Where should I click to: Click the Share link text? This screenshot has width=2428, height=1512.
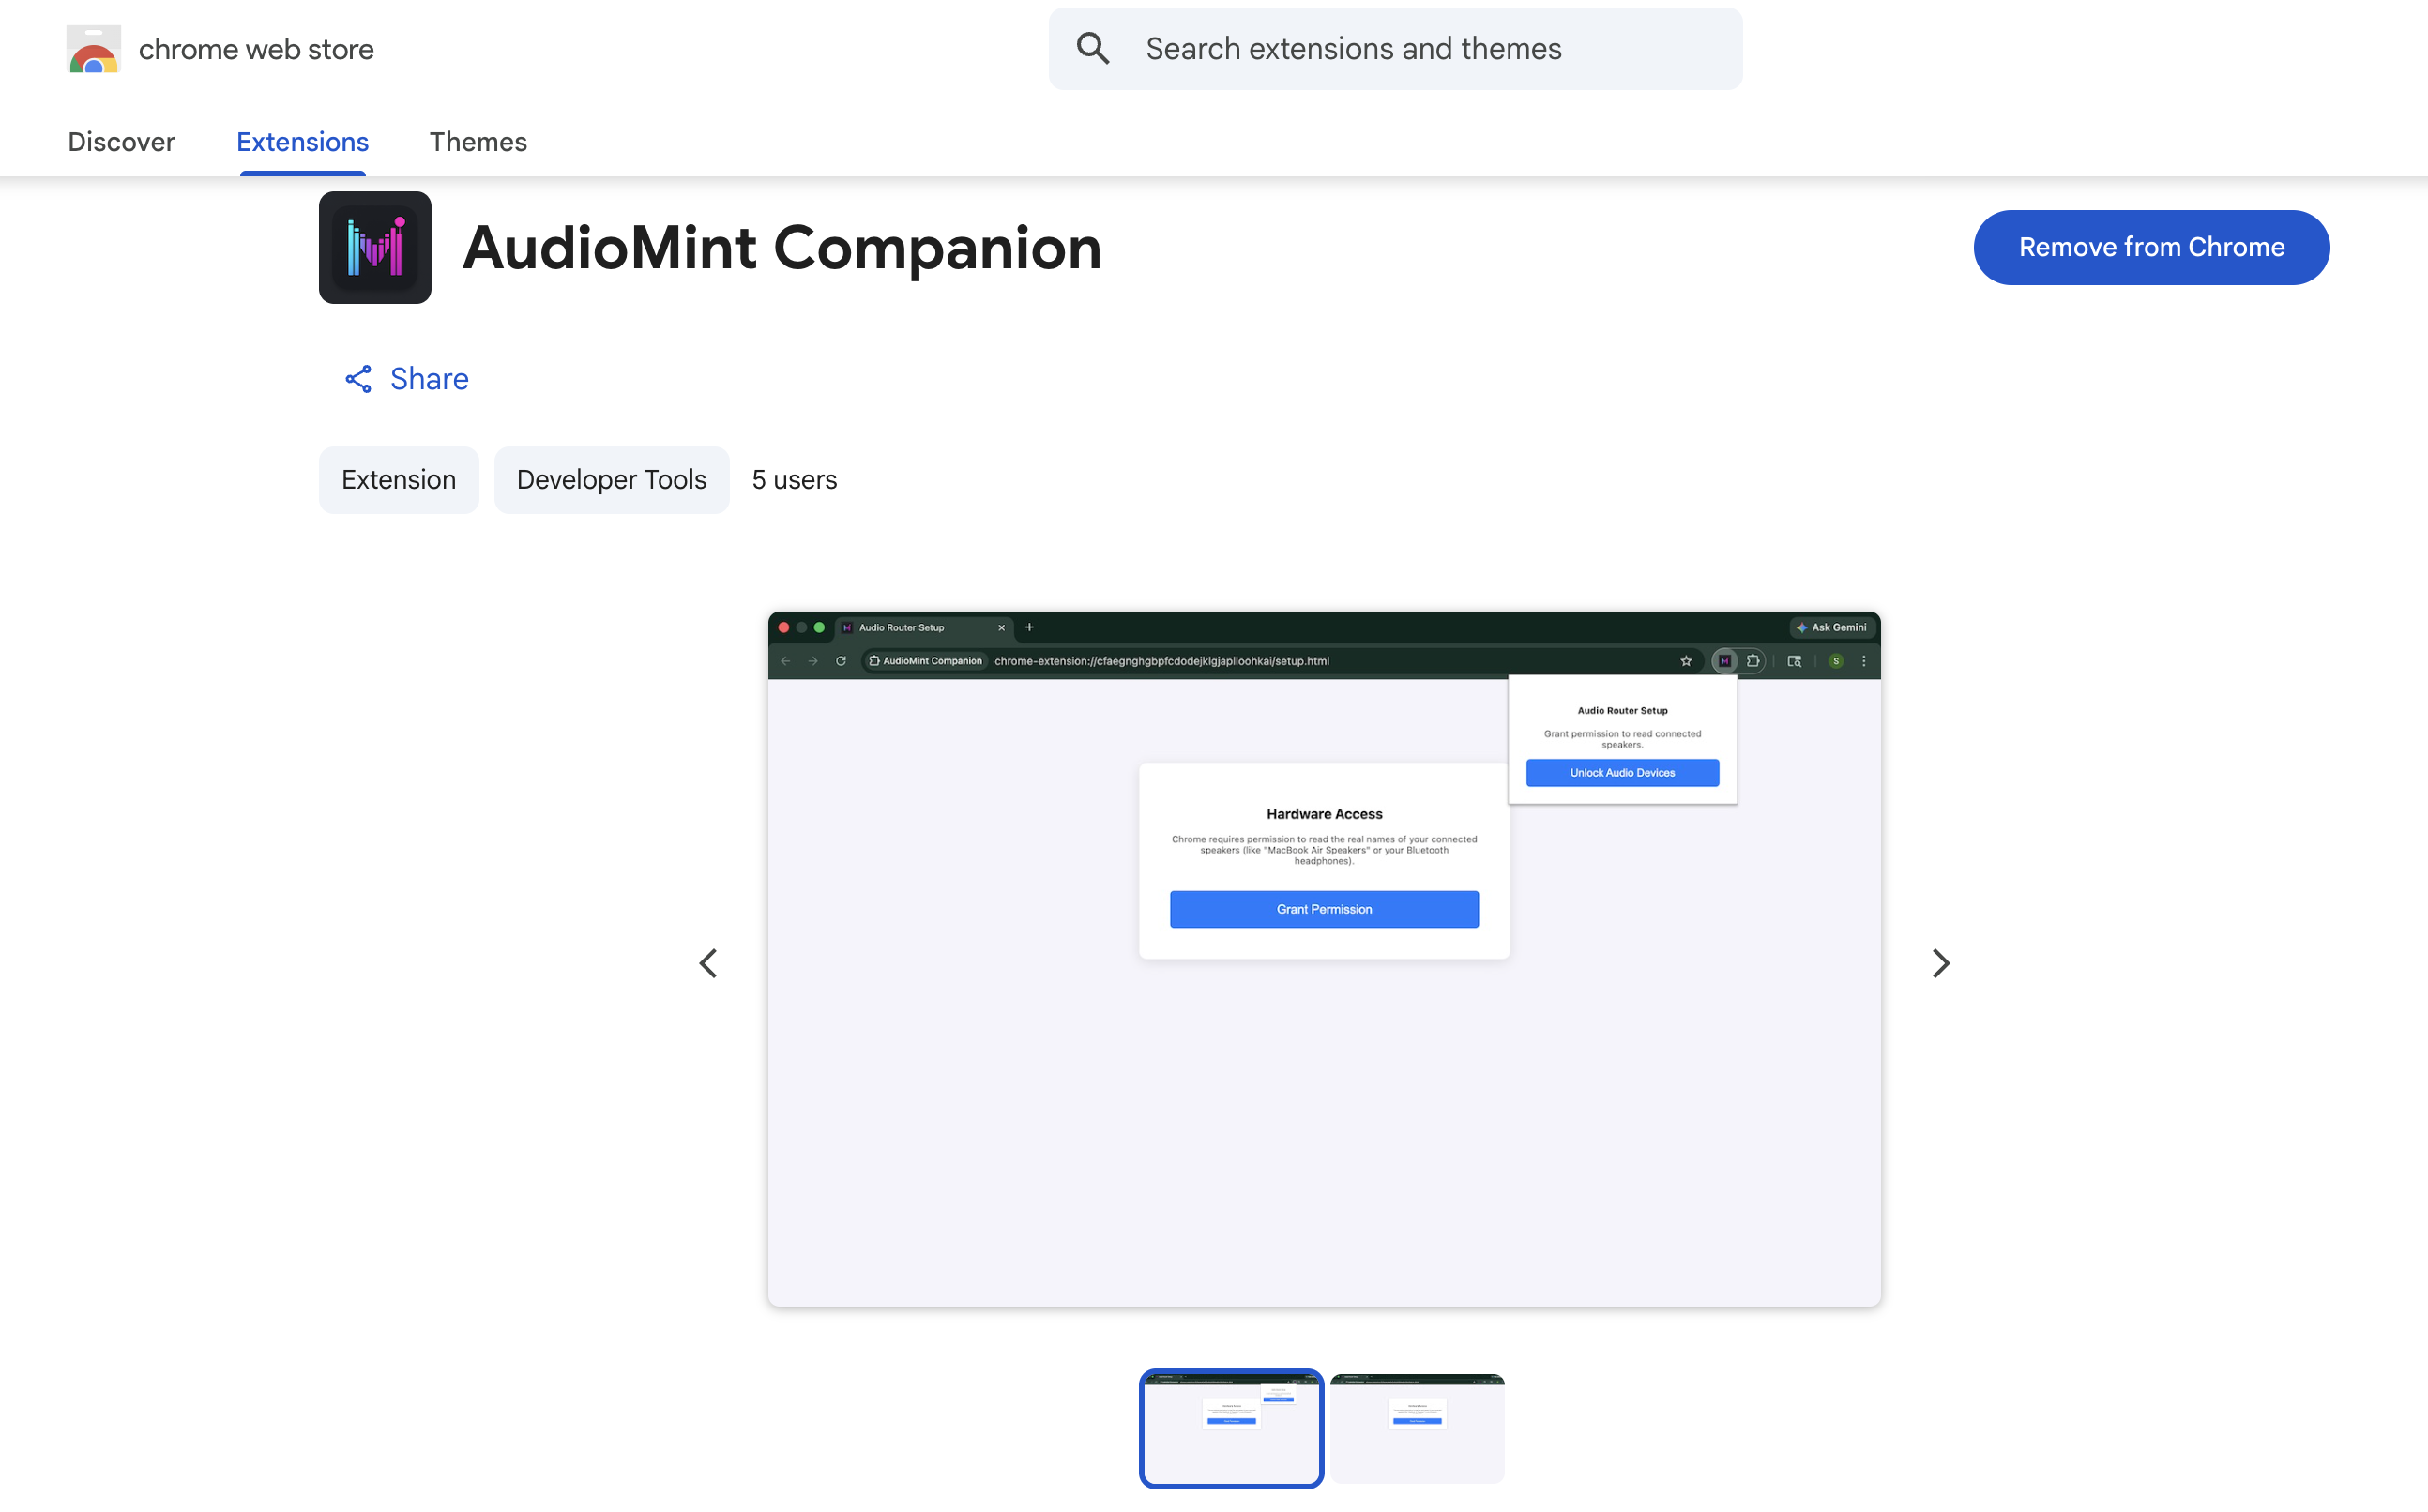[x=429, y=379]
